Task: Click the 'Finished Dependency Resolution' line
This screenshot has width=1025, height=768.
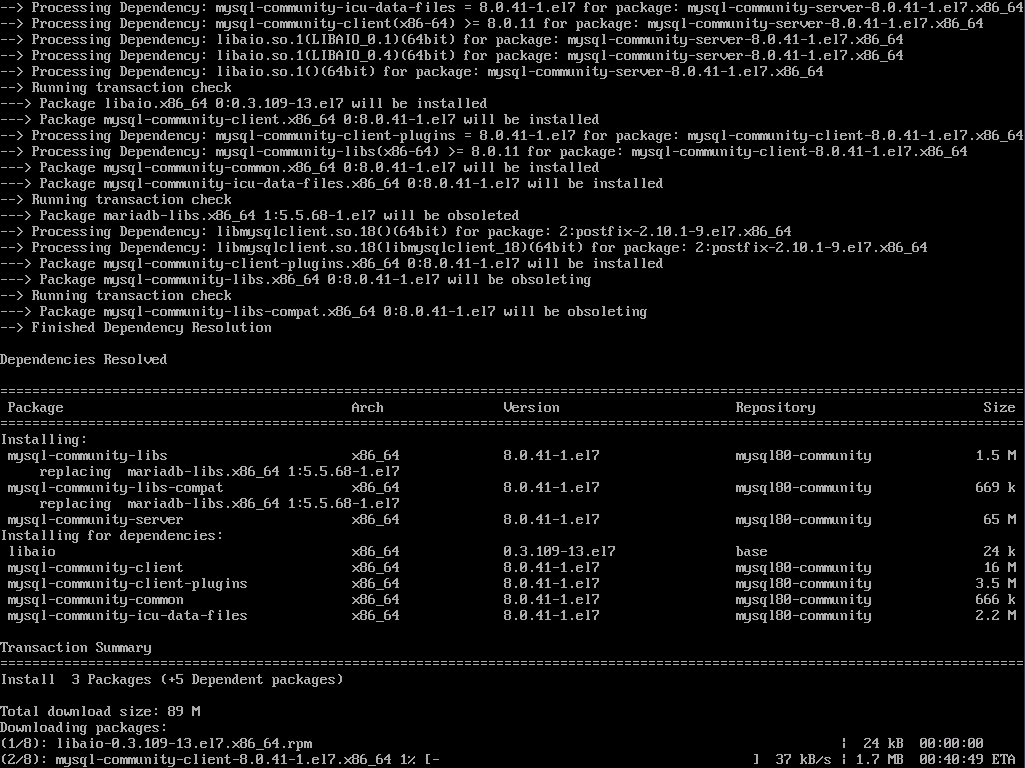Action: (x=136, y=327)
